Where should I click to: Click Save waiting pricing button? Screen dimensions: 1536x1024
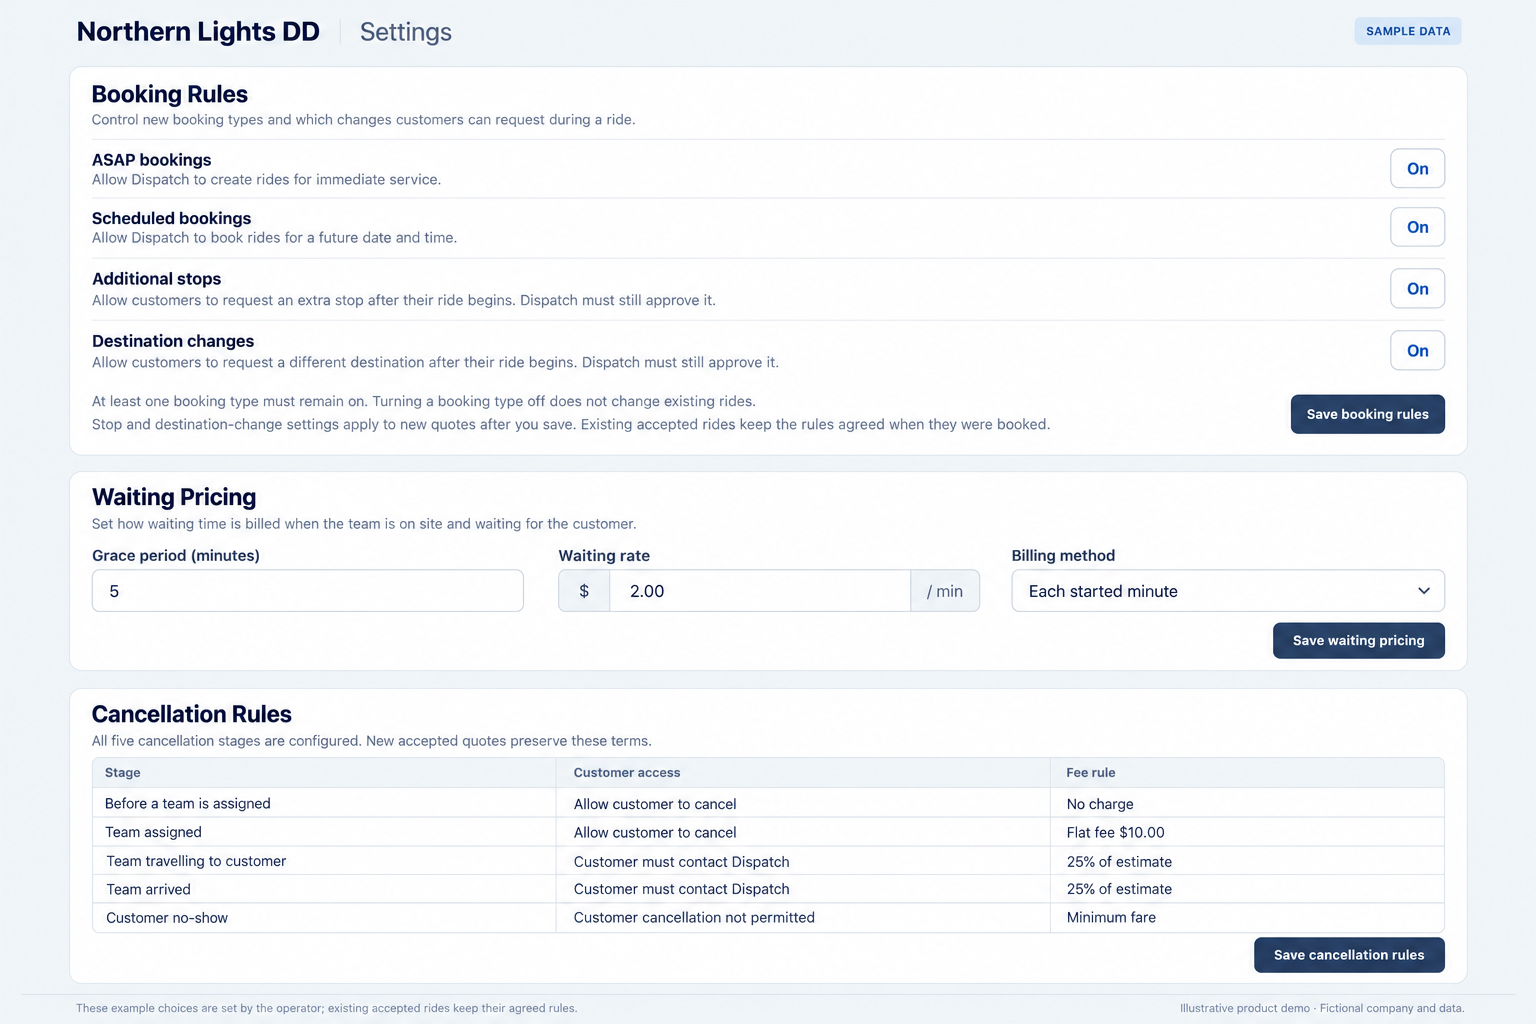click(x=1358, y=640)
